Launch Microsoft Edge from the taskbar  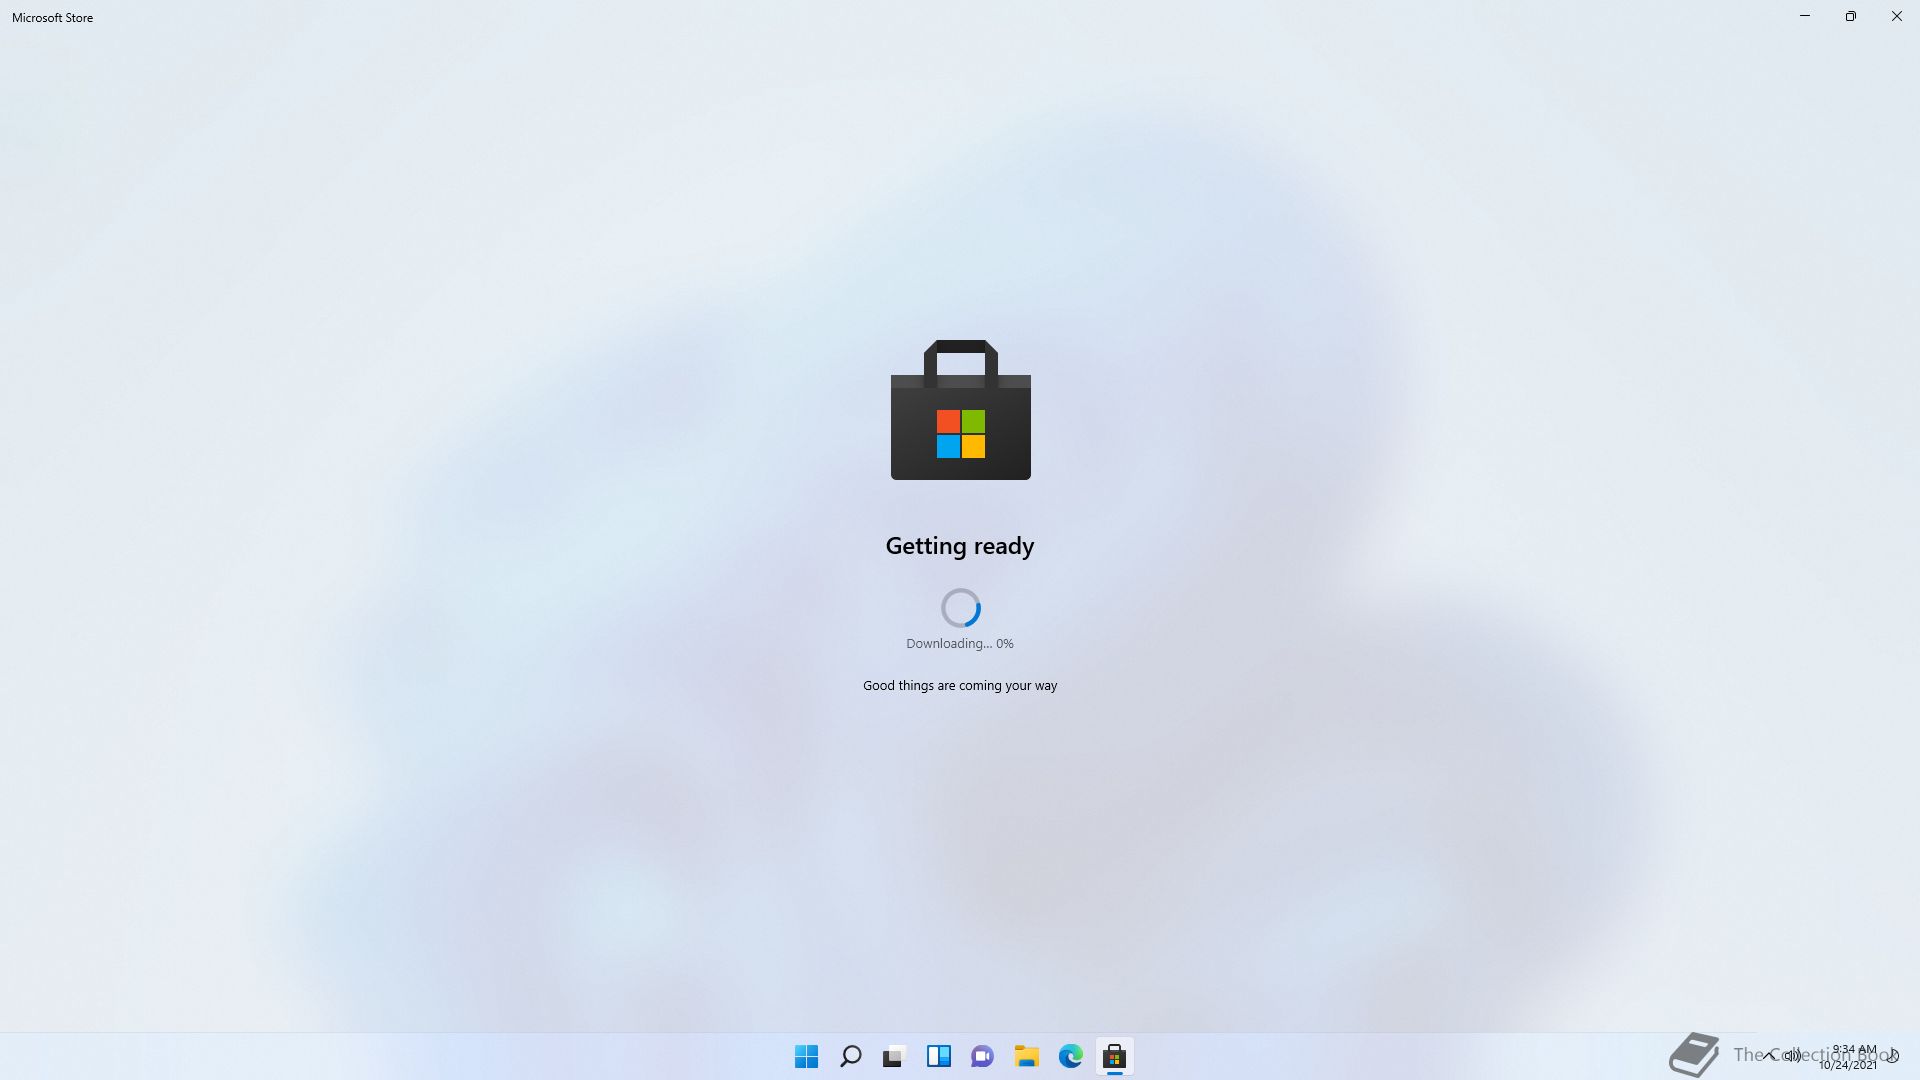click(x=1070, y=1056)
